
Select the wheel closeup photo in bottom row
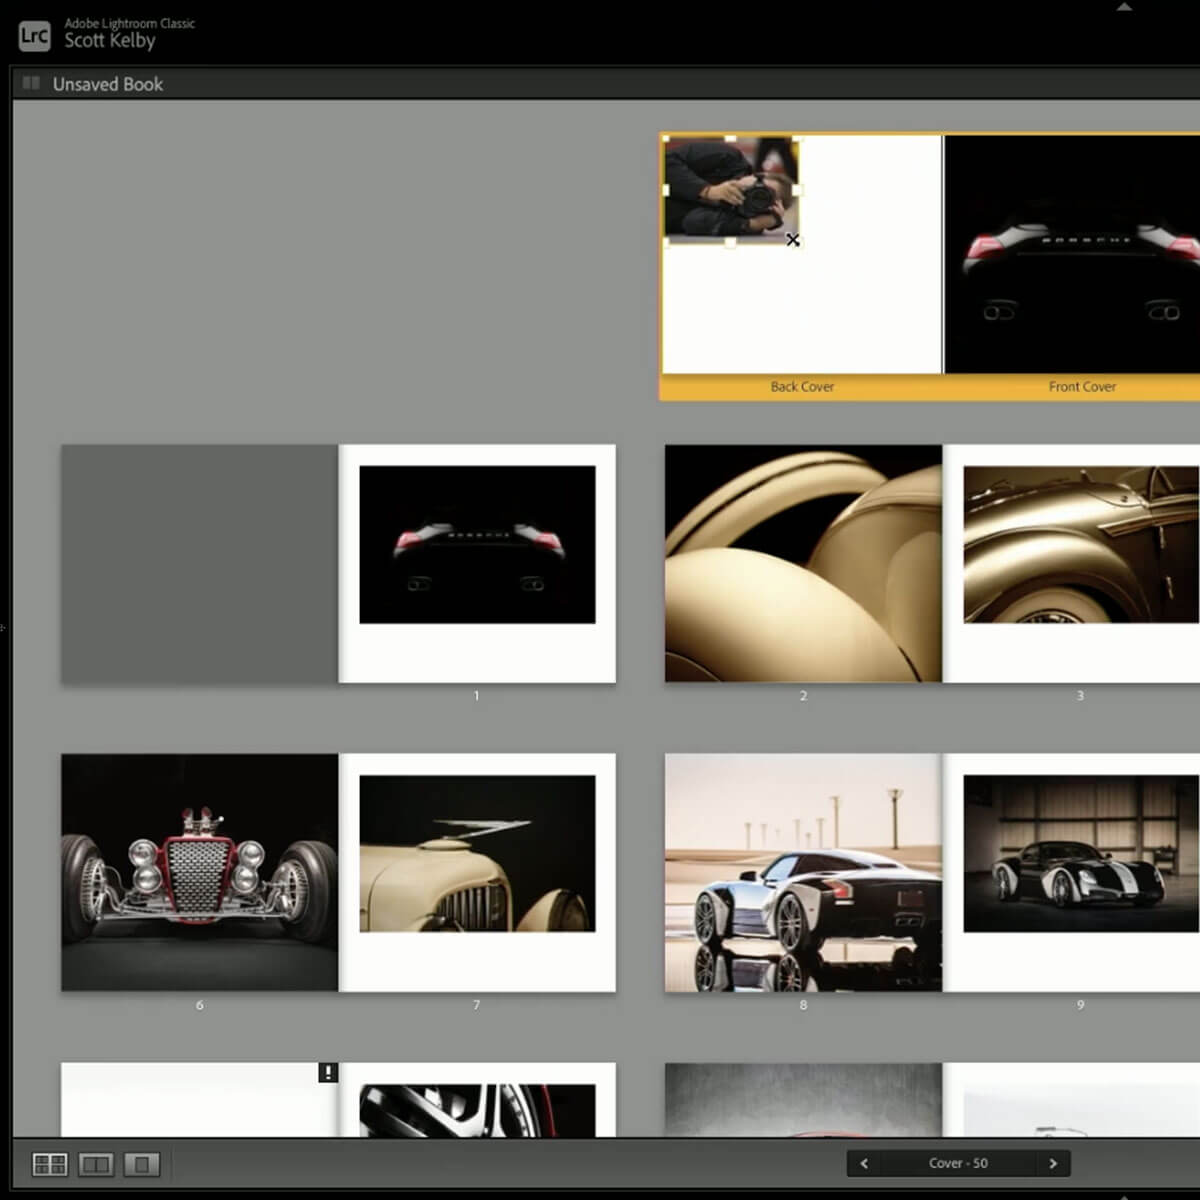tap(477, 1110)
